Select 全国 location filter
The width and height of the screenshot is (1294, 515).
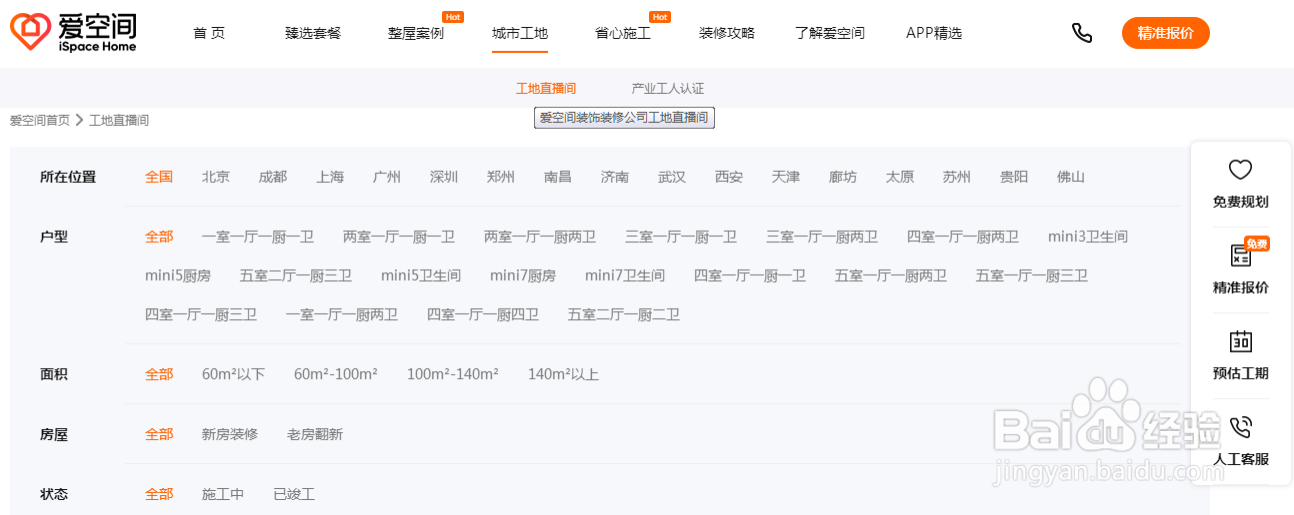(159, 177)
